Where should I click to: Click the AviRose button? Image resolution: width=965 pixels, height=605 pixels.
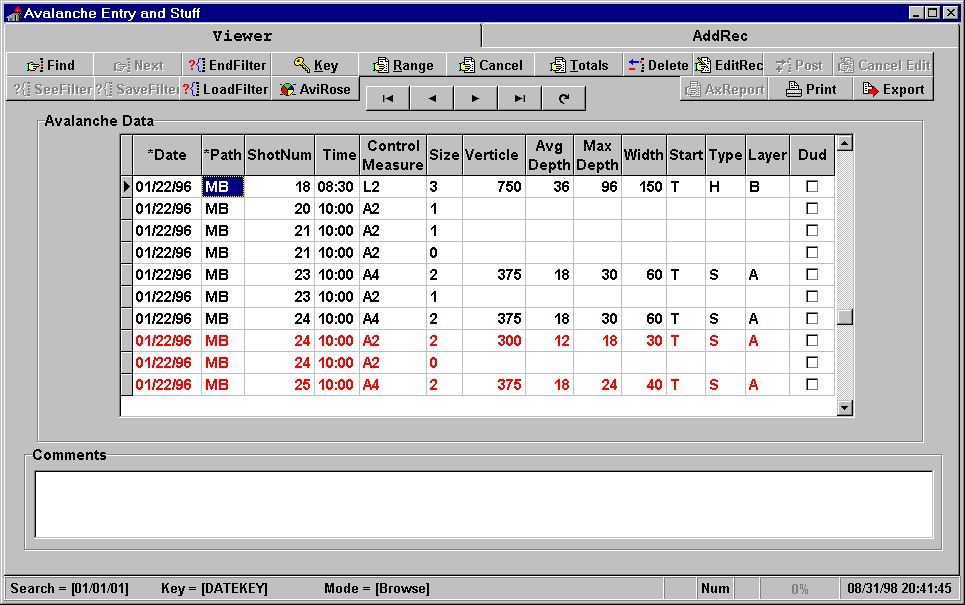[315, 89]
